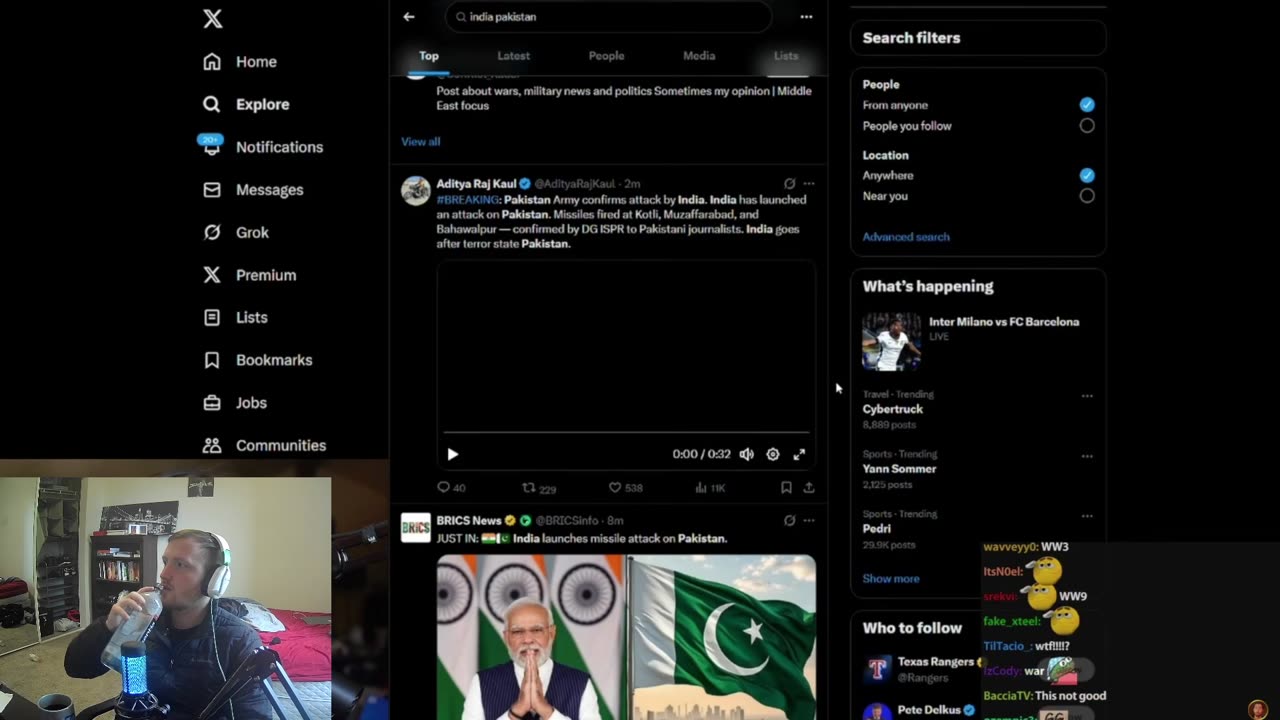
Task: Select 'Near you' location radio option
Action: pos(1087,196)
